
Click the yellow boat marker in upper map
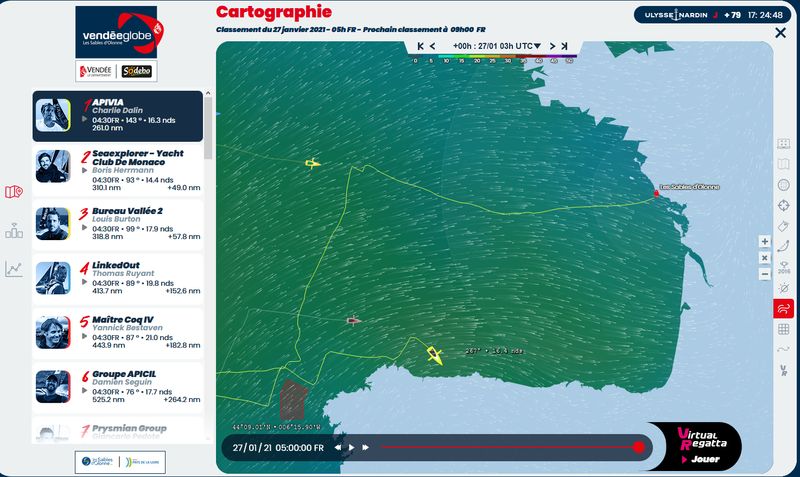tap(313, 163)
